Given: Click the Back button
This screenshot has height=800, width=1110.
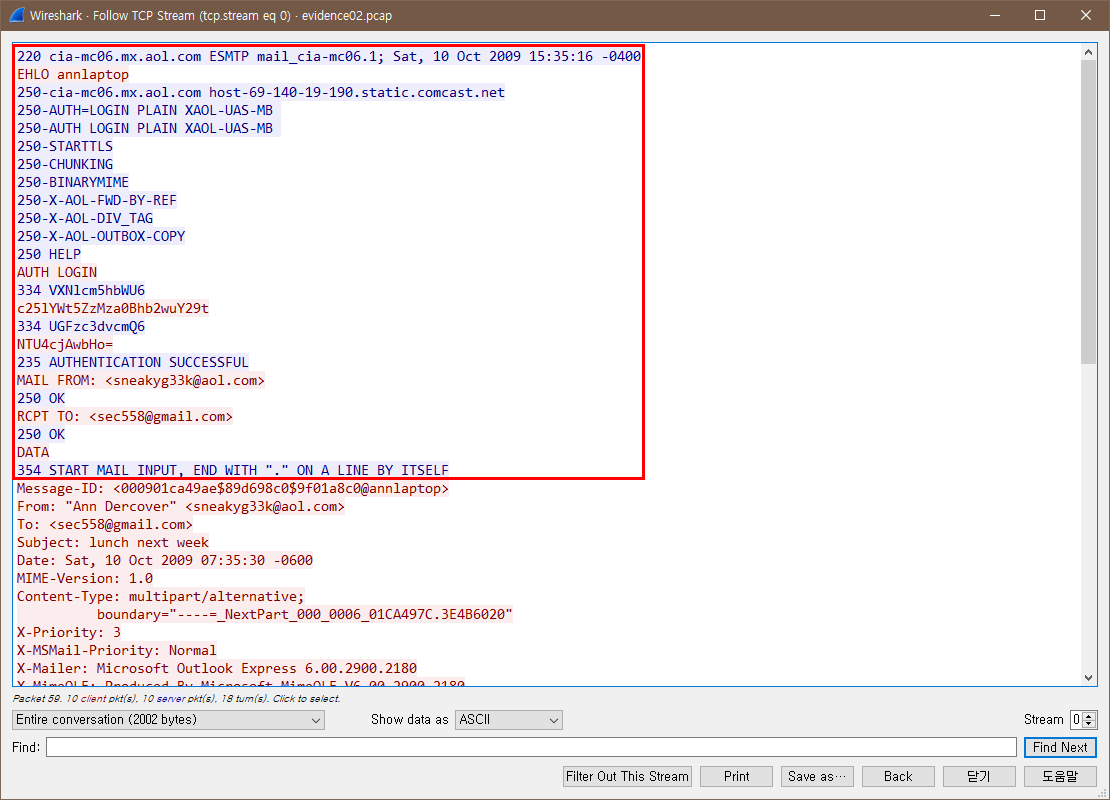Looking at the screenshot, I should click(x=898, y=777).
